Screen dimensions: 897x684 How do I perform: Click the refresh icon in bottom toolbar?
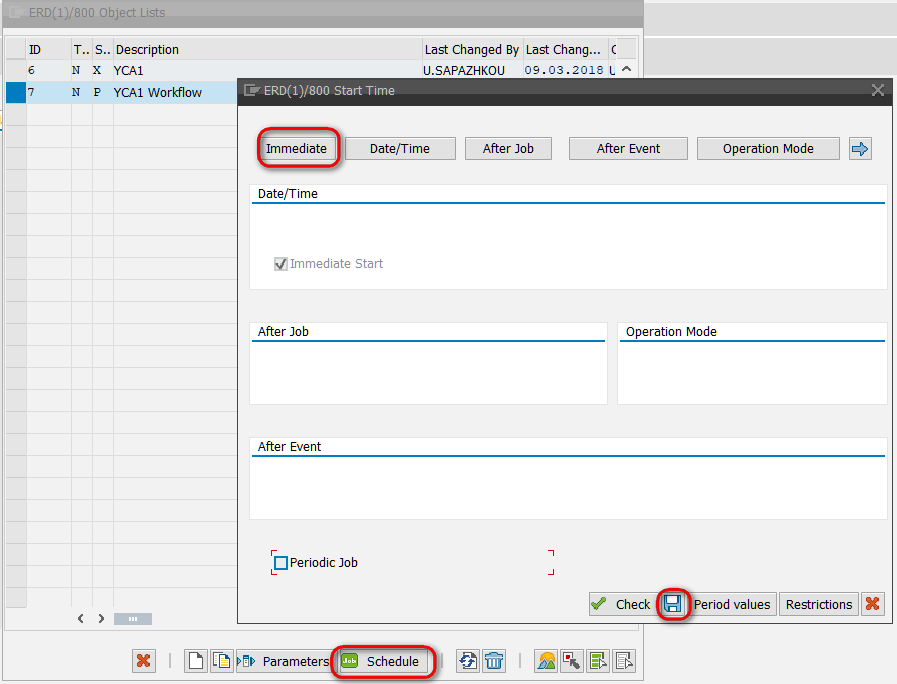[468, 661]
